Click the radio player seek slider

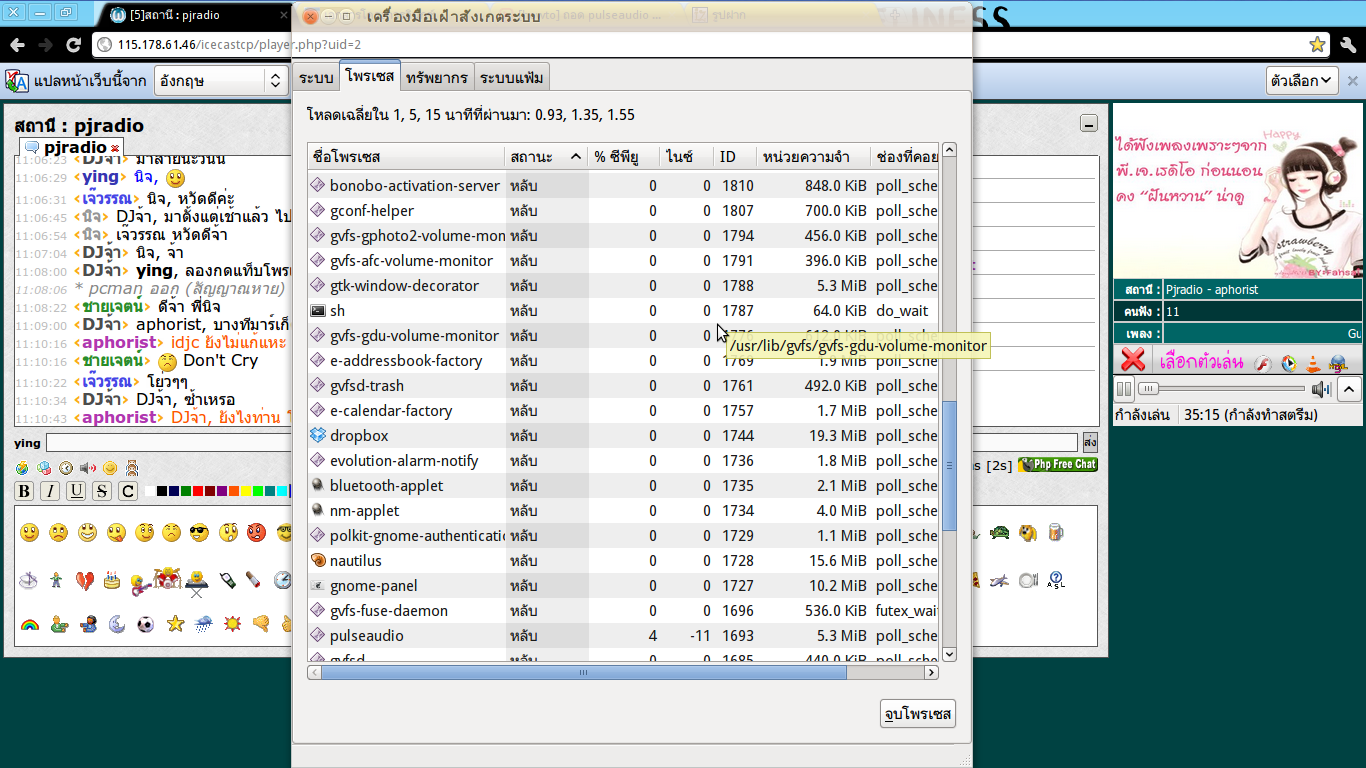coord(1221,389)
